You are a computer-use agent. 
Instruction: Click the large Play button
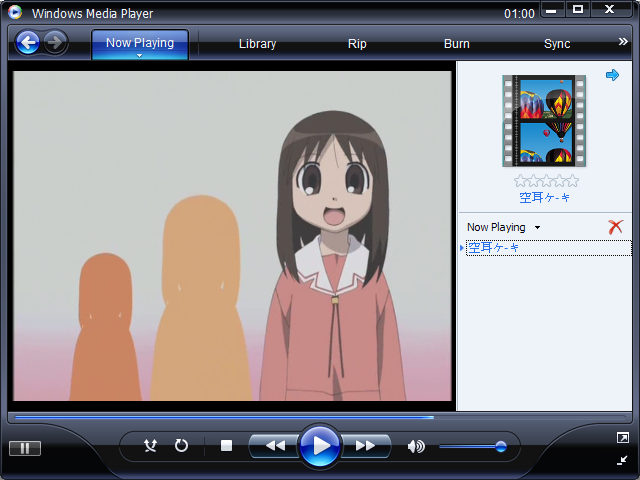point(320,446)
